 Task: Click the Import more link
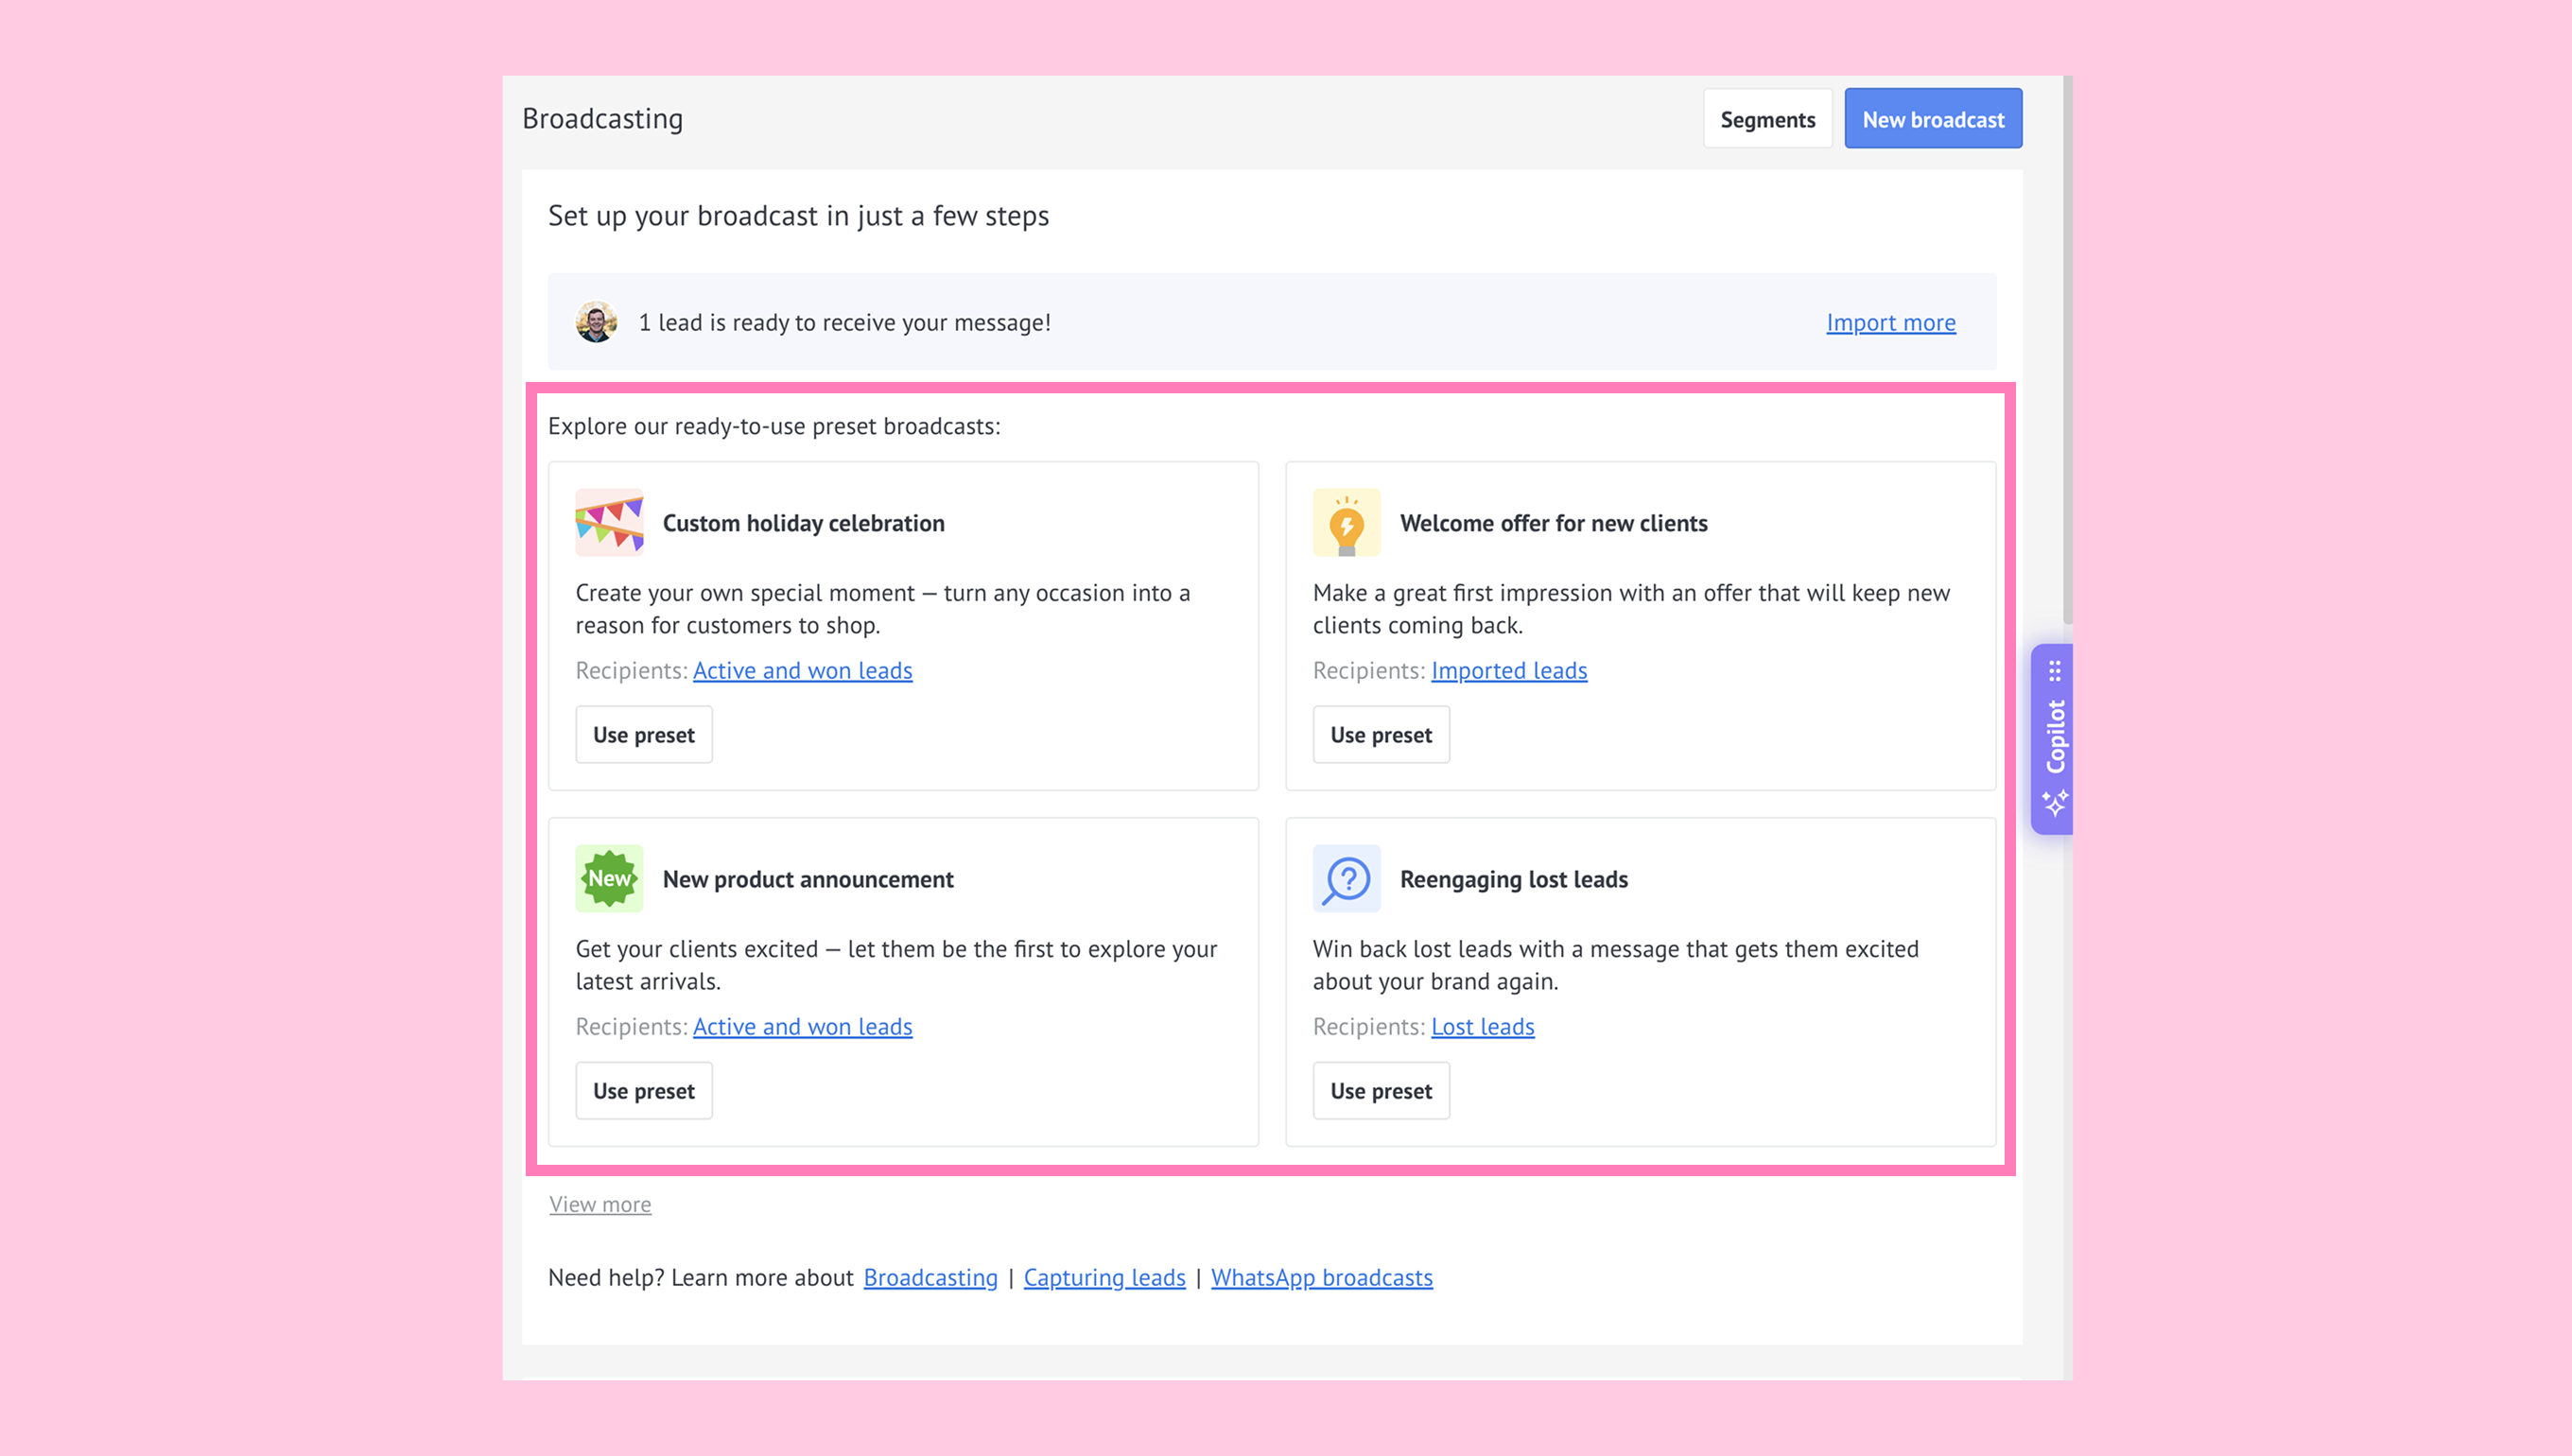tap(1890, 322)
